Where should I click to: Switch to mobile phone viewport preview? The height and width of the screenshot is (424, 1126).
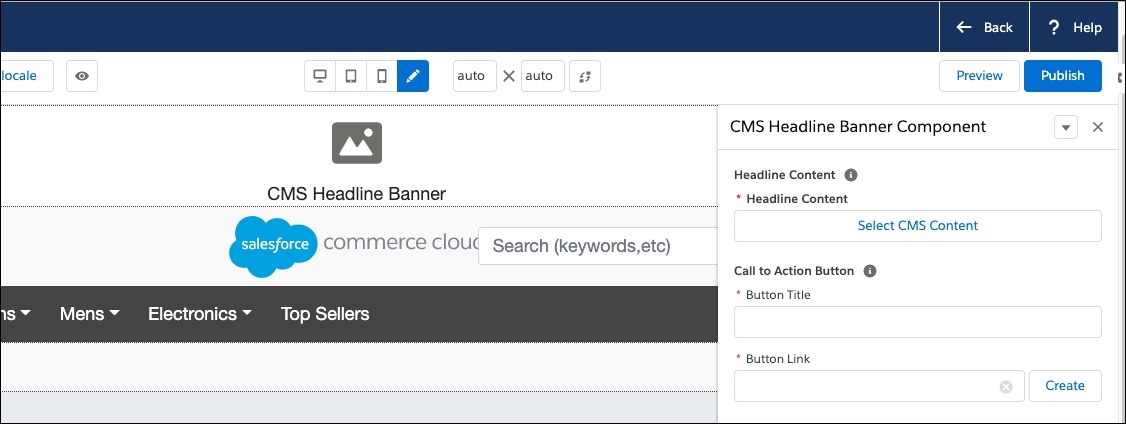(x=382, y=76)
